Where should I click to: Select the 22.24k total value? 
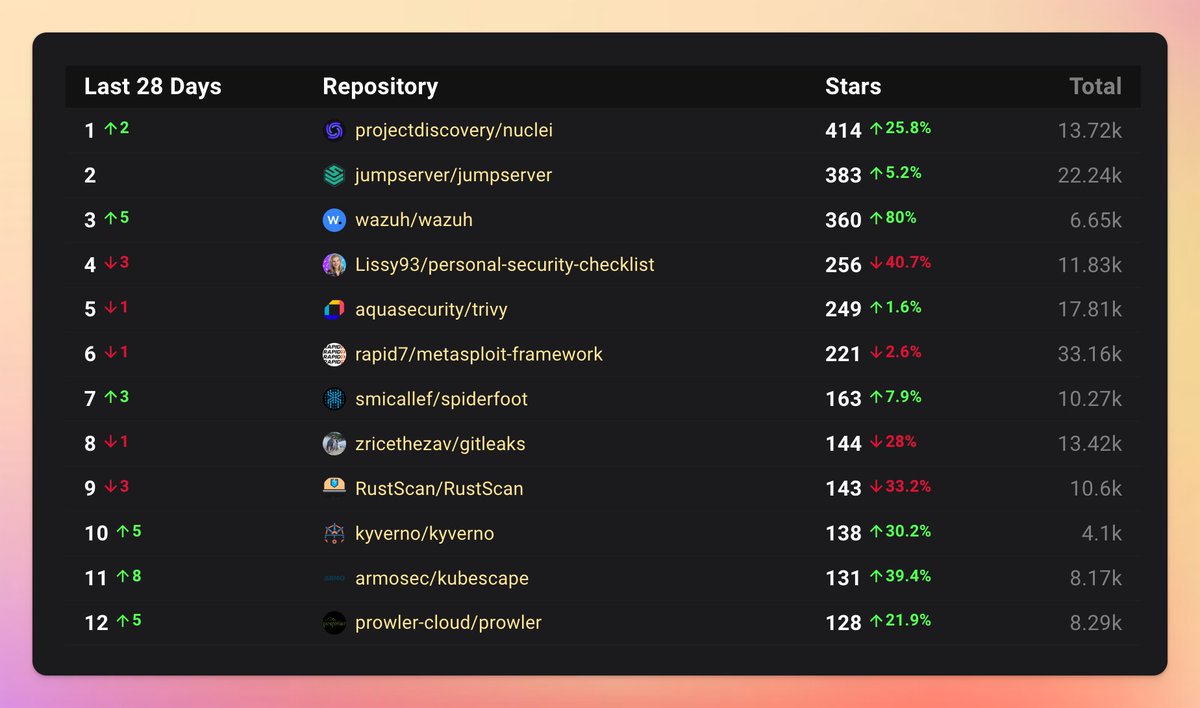tap(1090, 176)
